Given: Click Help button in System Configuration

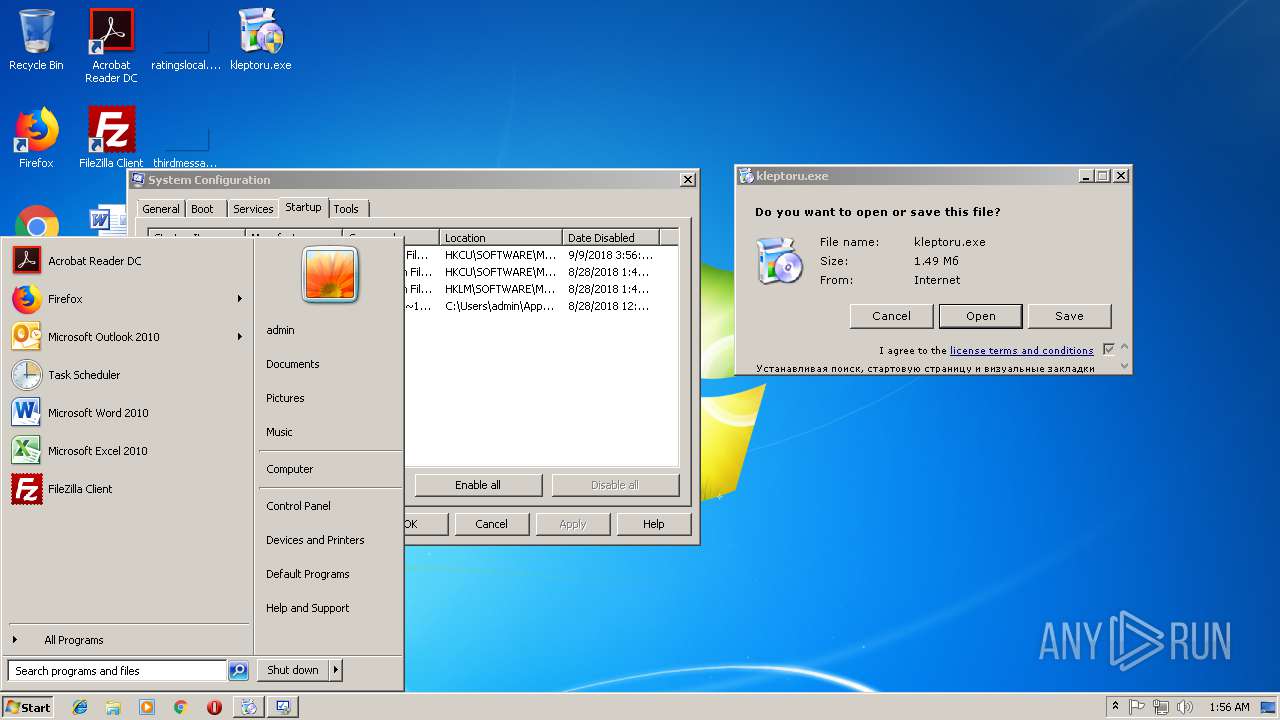Looking at the screenshot, I should pos(653,524).
